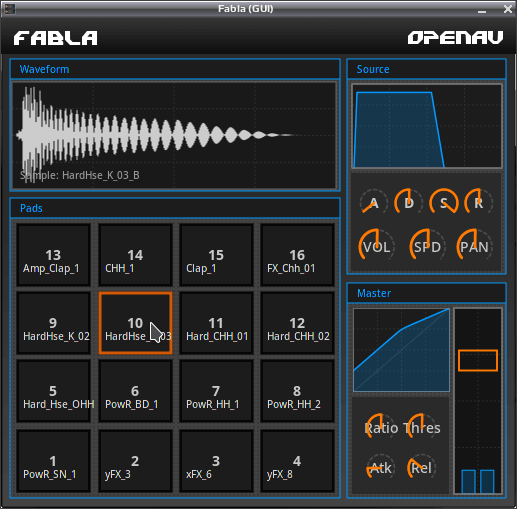Click the Waveform panel header
517x509 pixels.
pos(175,69)
